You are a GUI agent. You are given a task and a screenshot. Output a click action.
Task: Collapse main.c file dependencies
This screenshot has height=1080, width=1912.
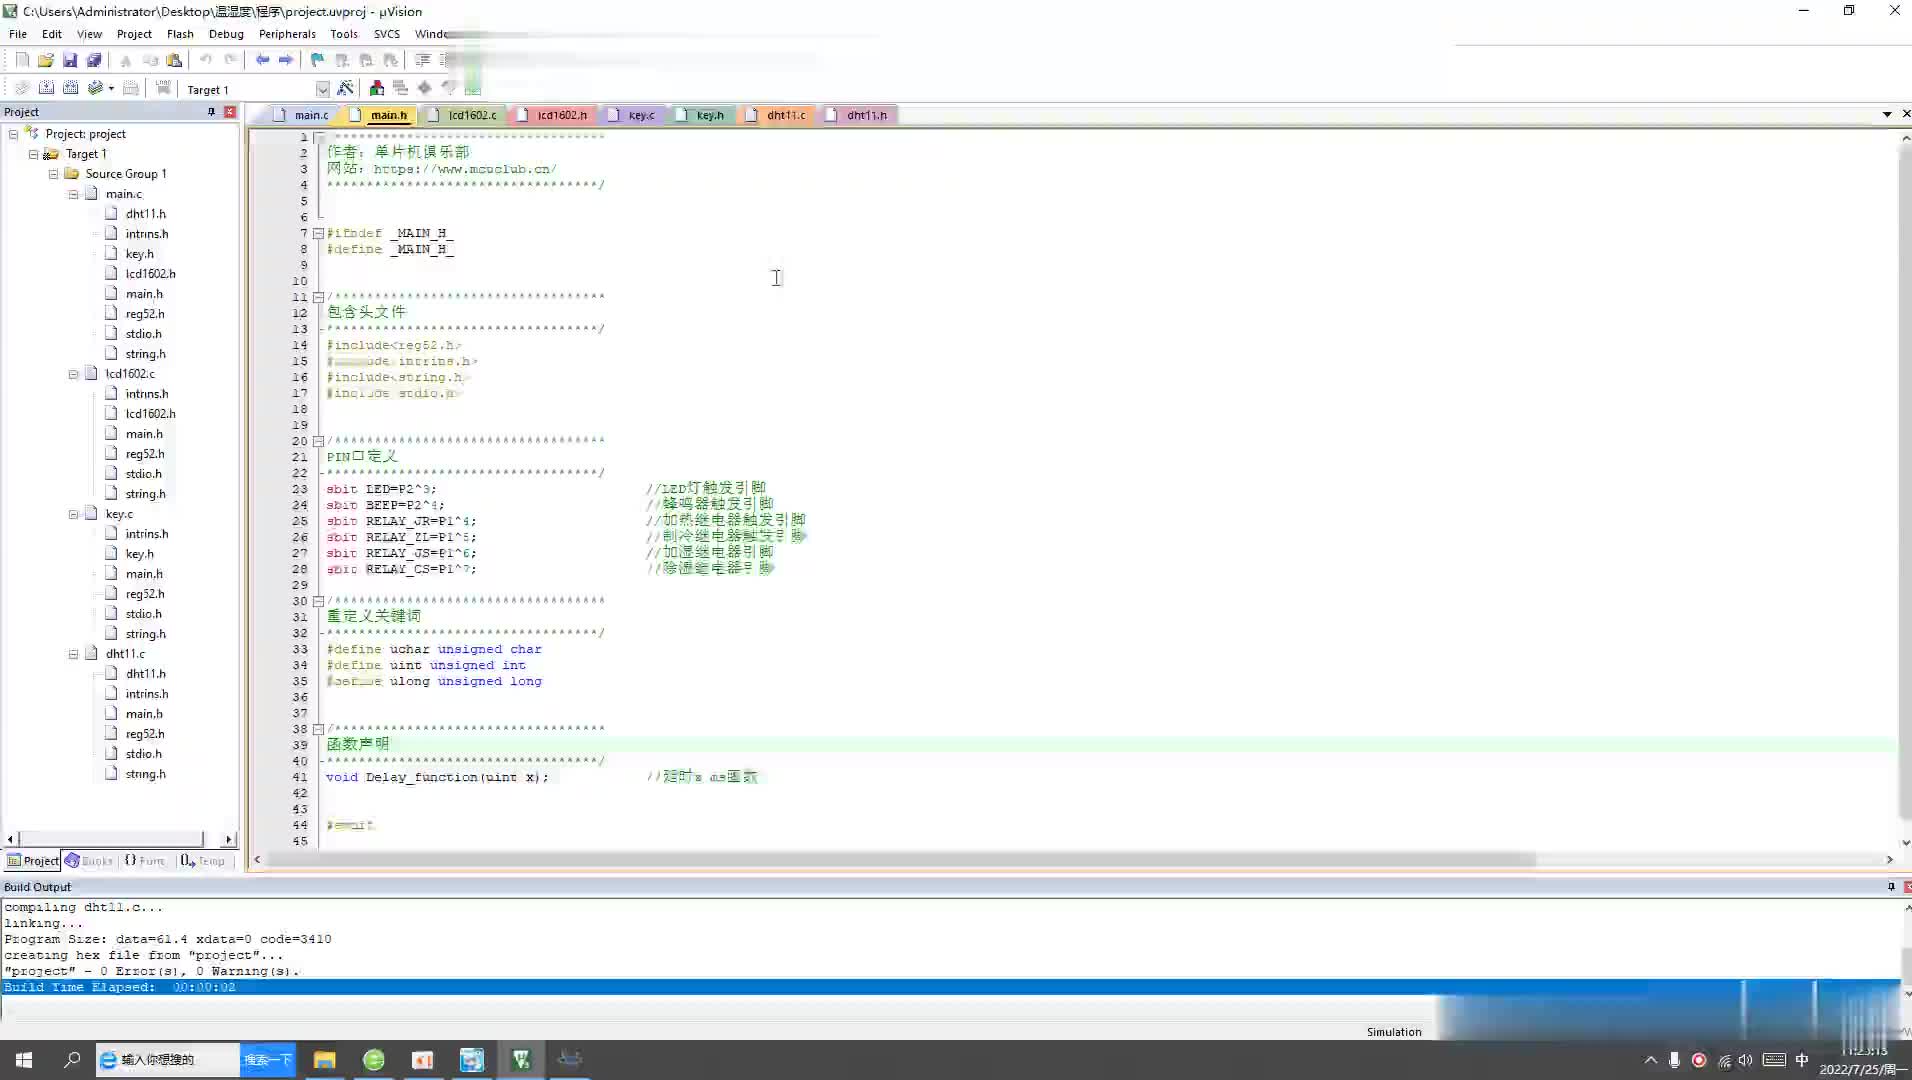click(73, 194)
